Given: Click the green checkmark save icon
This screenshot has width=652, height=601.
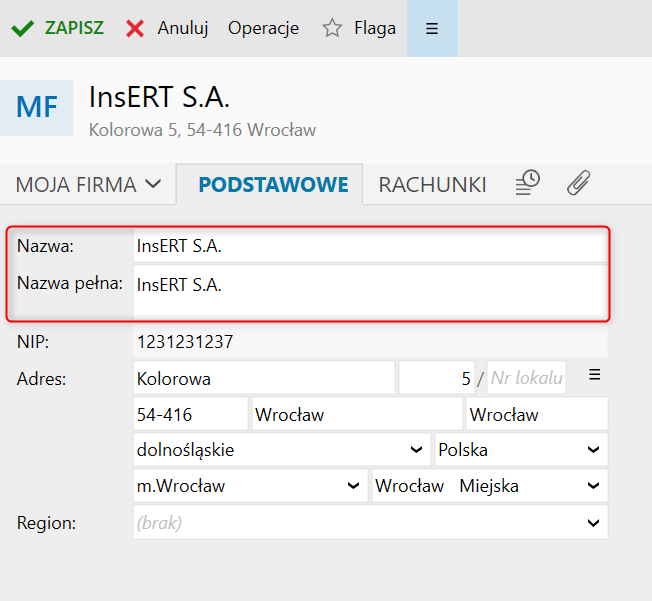Looking at the screenshot, I should point(22,29).
